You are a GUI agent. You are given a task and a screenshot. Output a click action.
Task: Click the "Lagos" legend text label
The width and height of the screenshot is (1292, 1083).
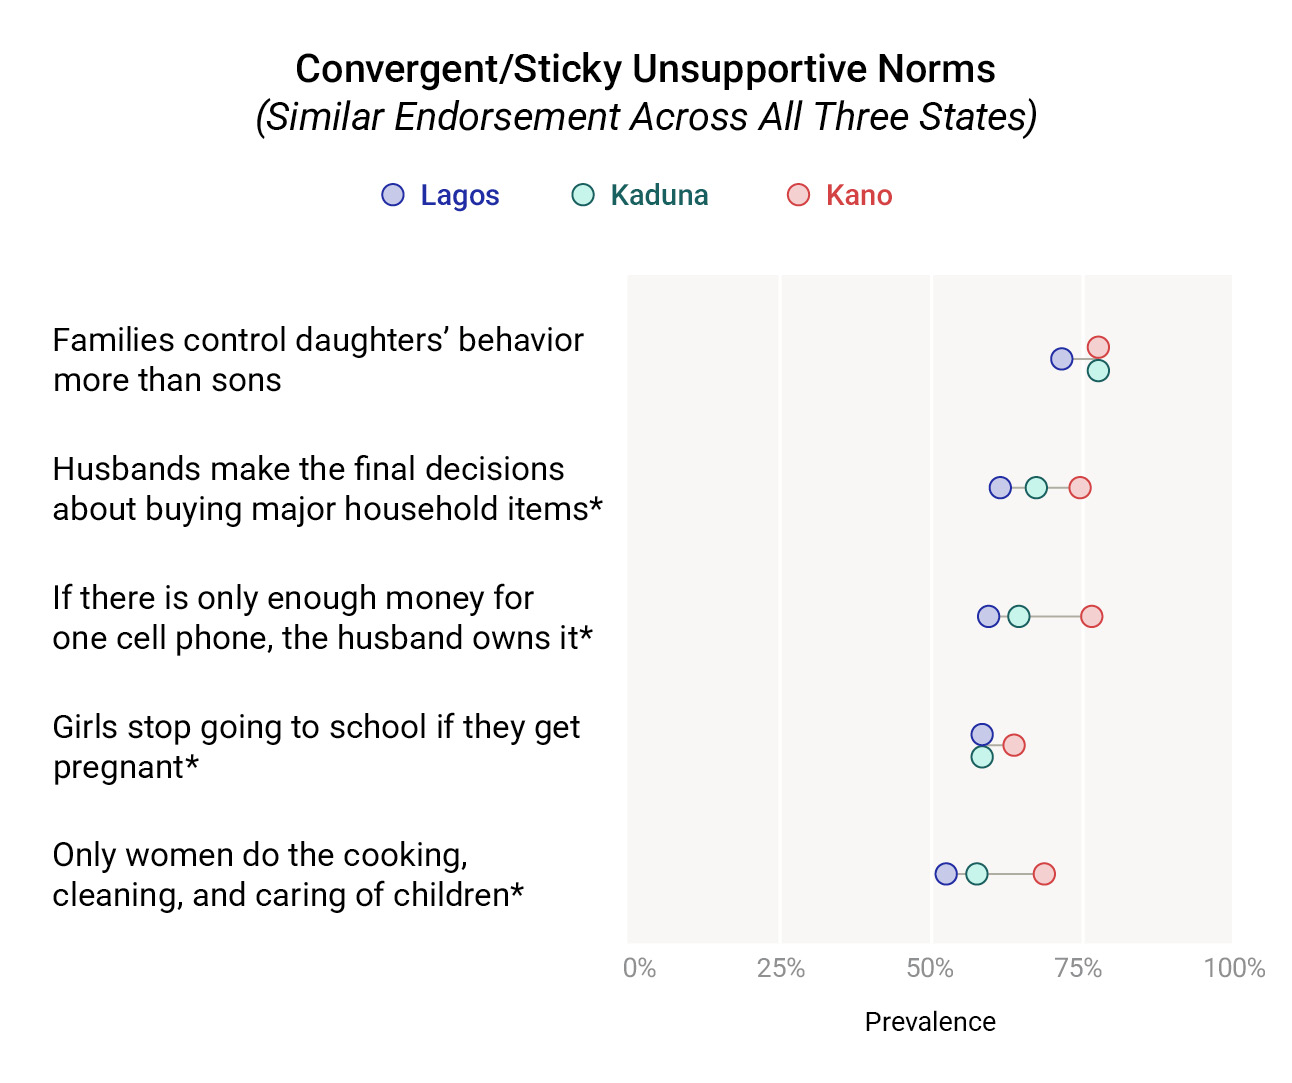[459, 195]
